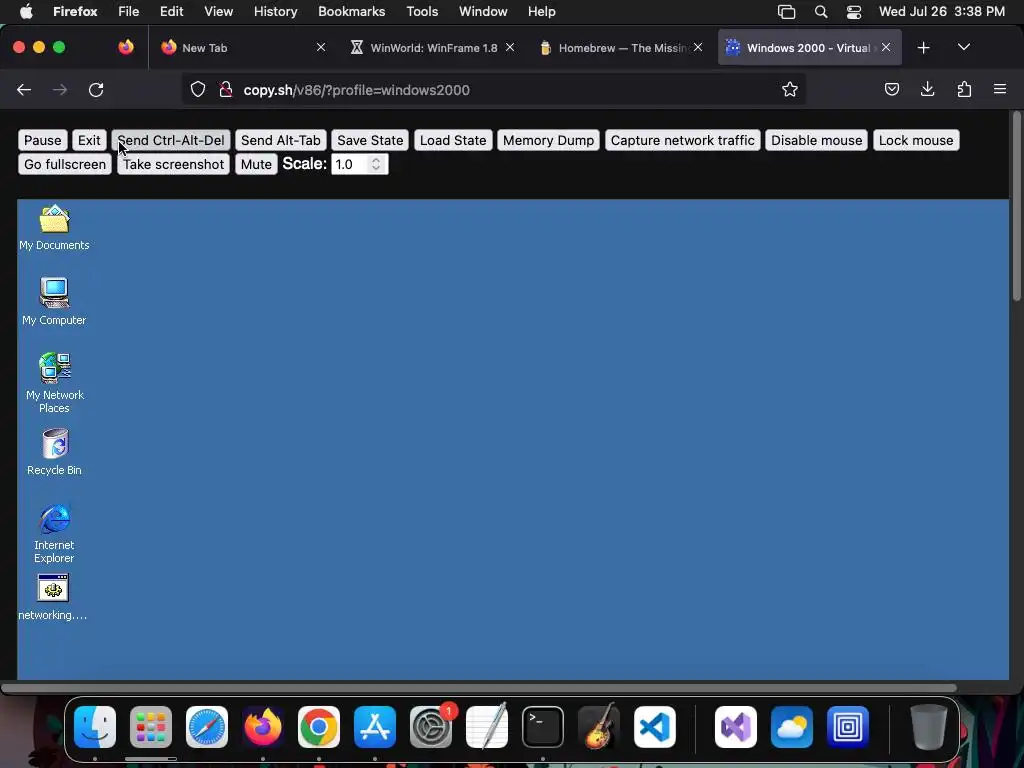Viewport: 1024px width, 768px height.
Task: Click the vertical page scrollbar
Action: point(1016,206)
